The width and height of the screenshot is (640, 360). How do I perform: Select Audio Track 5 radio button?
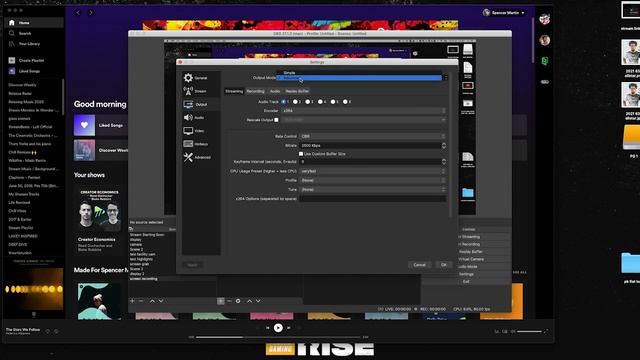coord(333,102)
